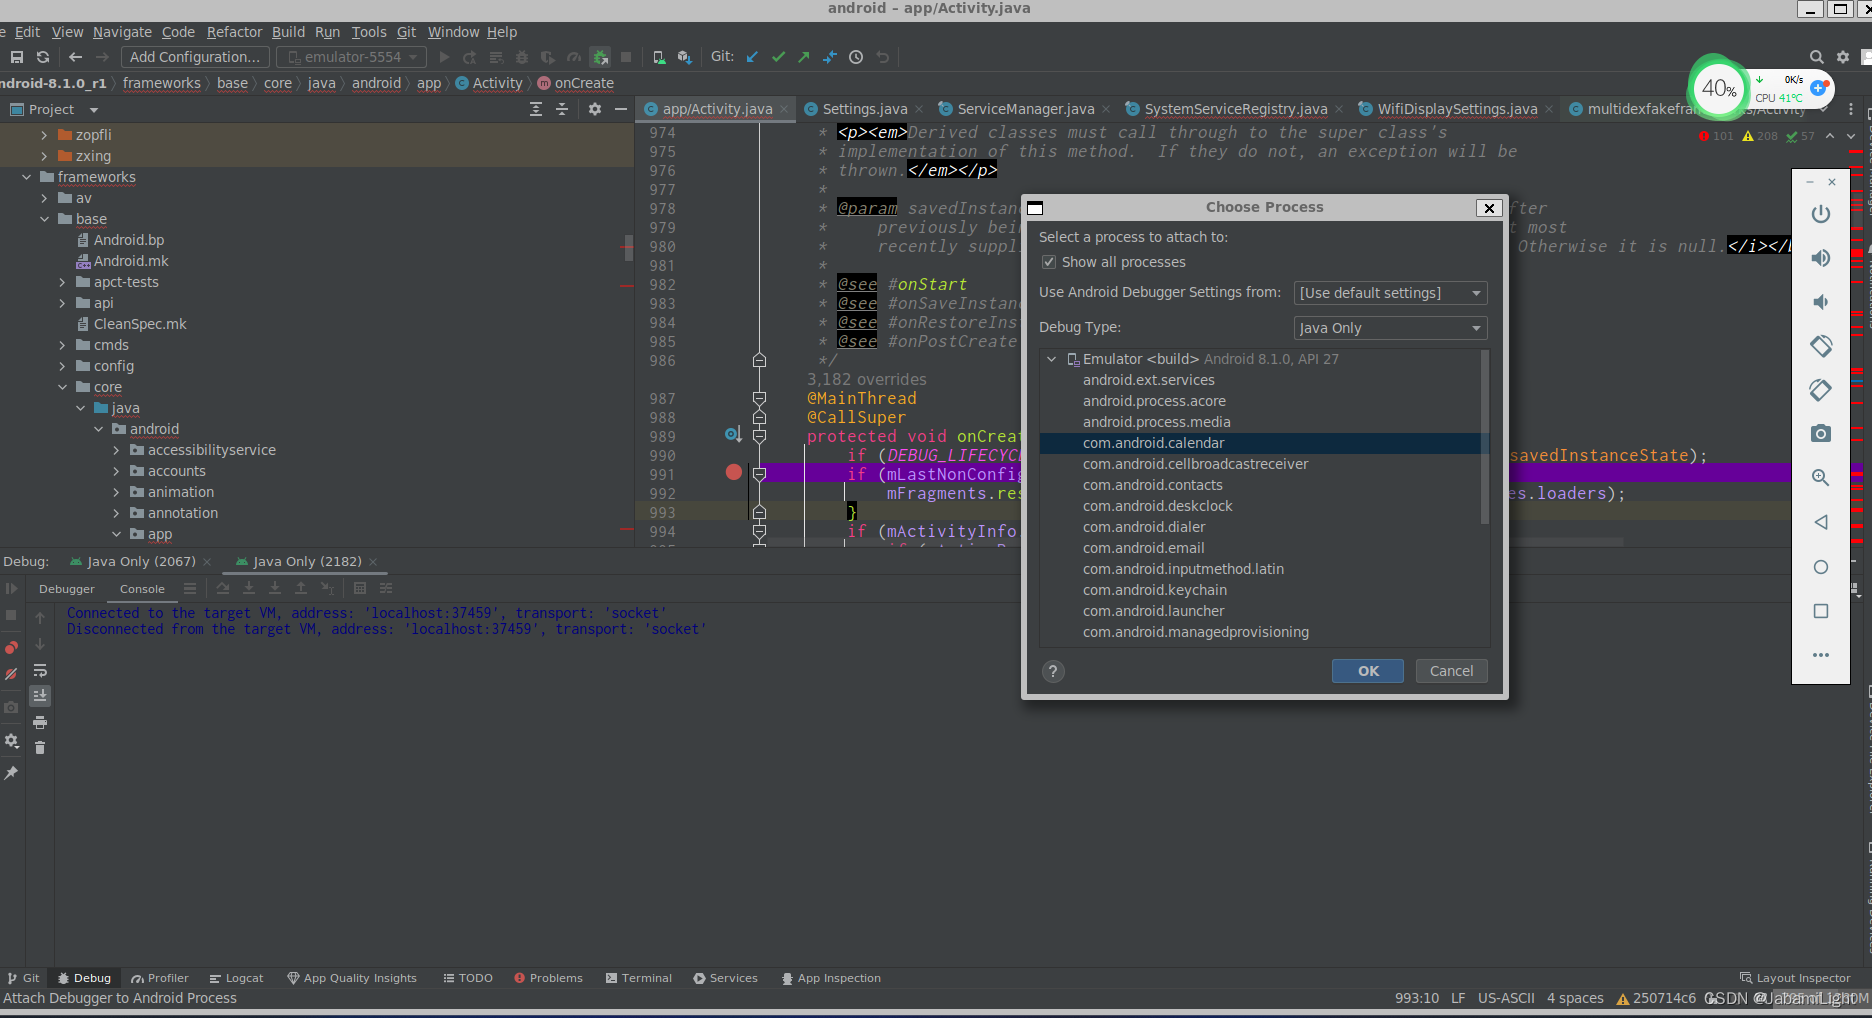Expand the accessibilityservice folder

116,450
